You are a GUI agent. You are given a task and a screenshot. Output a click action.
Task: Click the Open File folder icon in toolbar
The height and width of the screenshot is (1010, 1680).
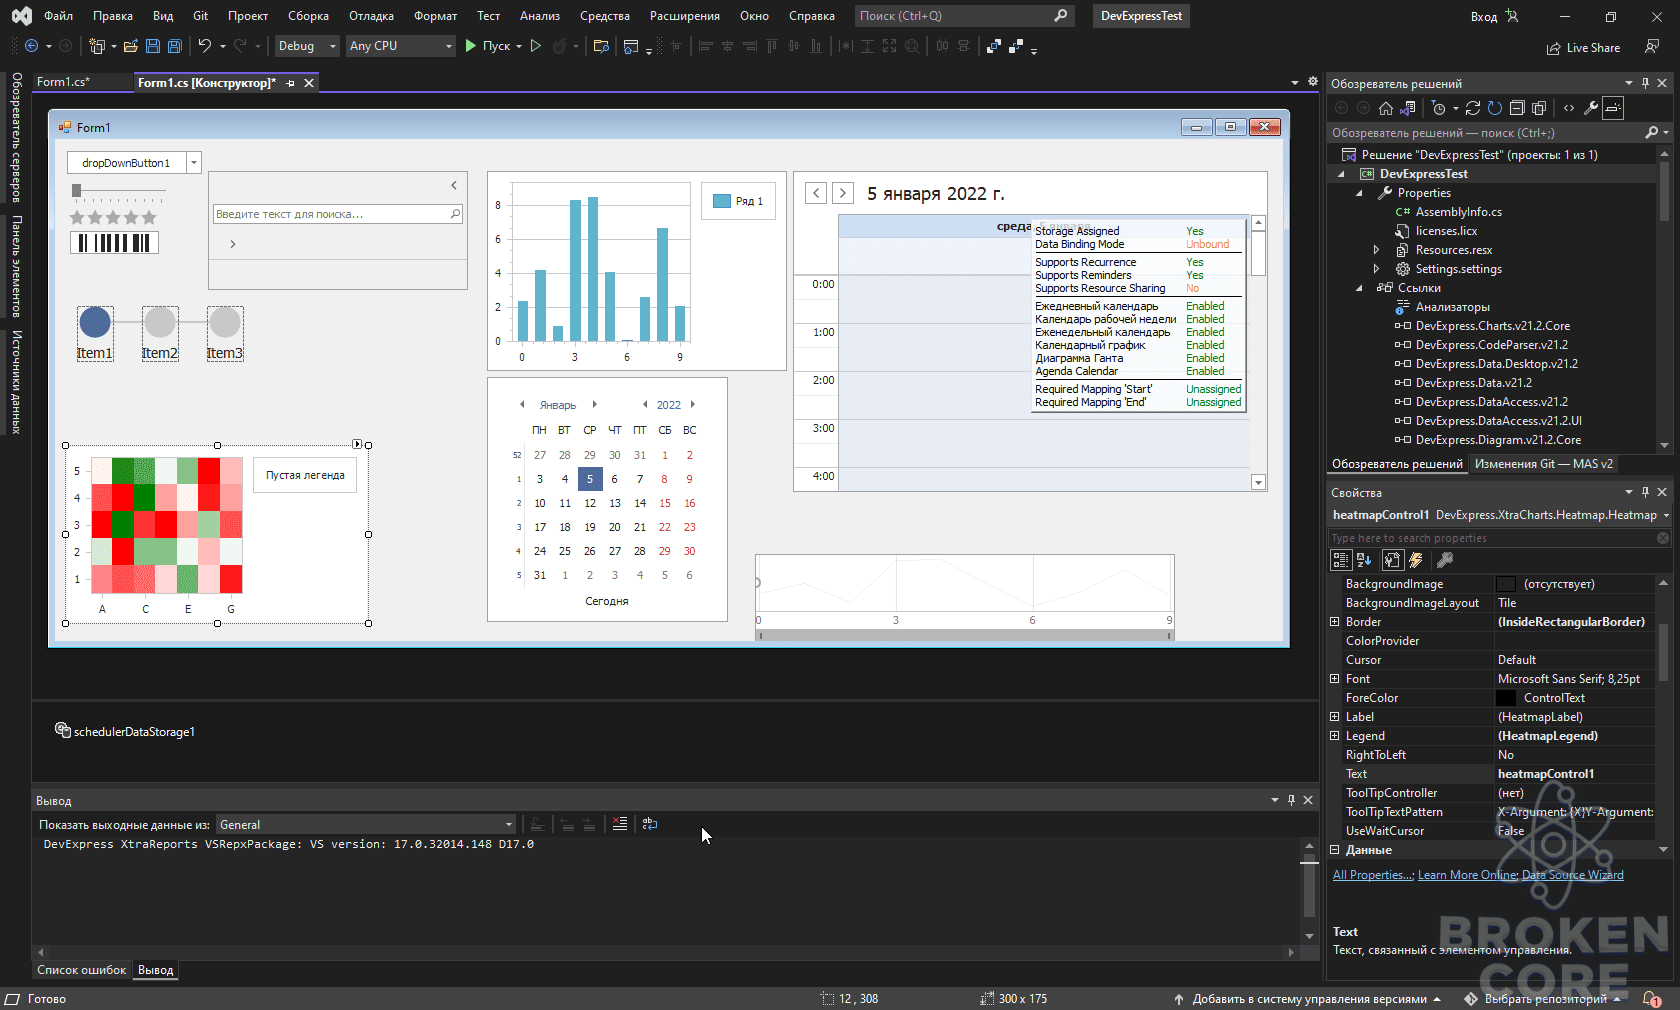pyautogui.click(x=130, y=46)
